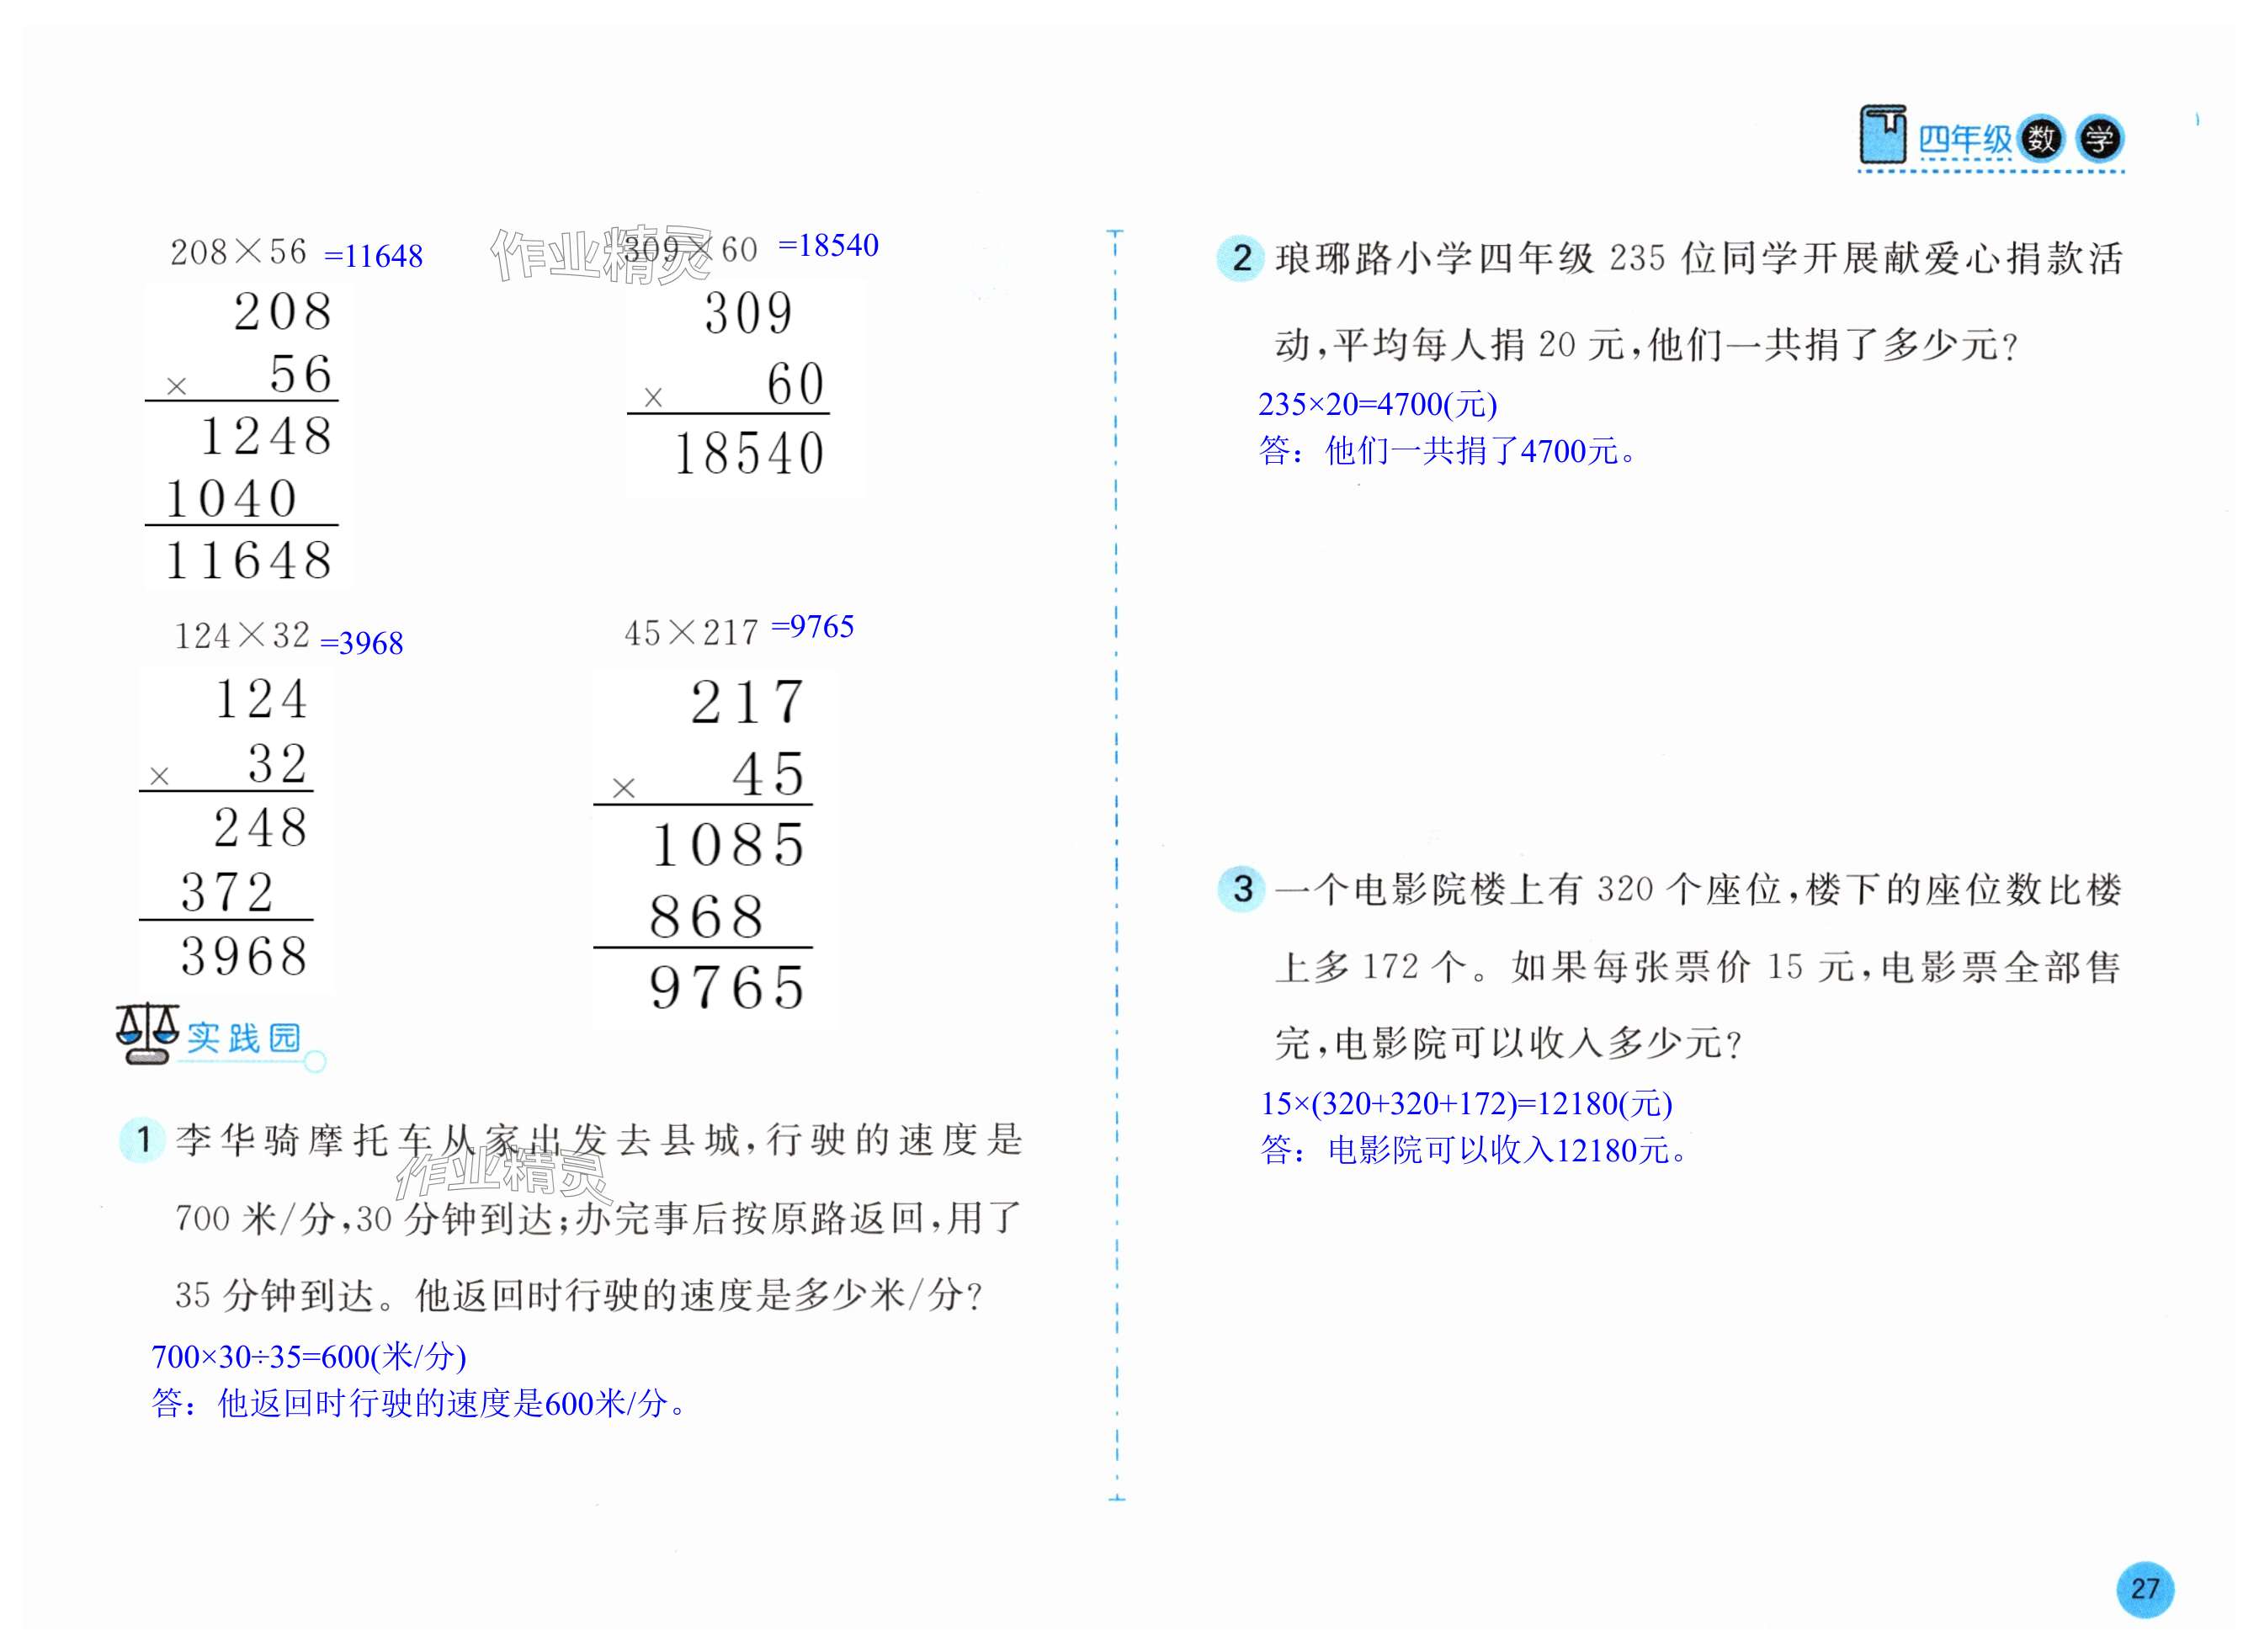Select the circled number 3 question badge
2259x1652 pixels.
tap(1242, 888)
